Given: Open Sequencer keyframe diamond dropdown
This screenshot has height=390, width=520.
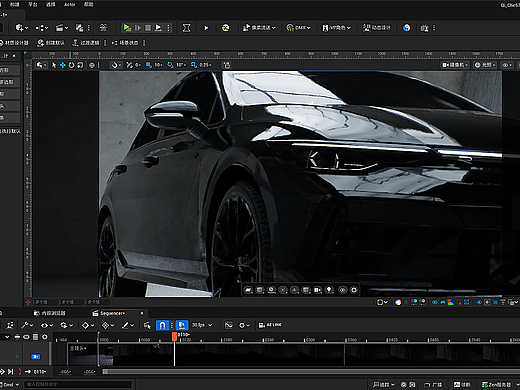Looking at the screenshot, I should (x=88, y=325).
